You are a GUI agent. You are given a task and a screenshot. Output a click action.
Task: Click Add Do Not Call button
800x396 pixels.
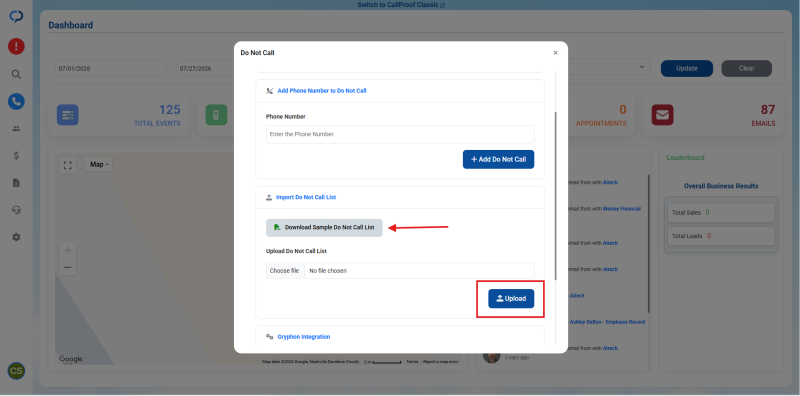pyautogui.click(x=498, y=159)
